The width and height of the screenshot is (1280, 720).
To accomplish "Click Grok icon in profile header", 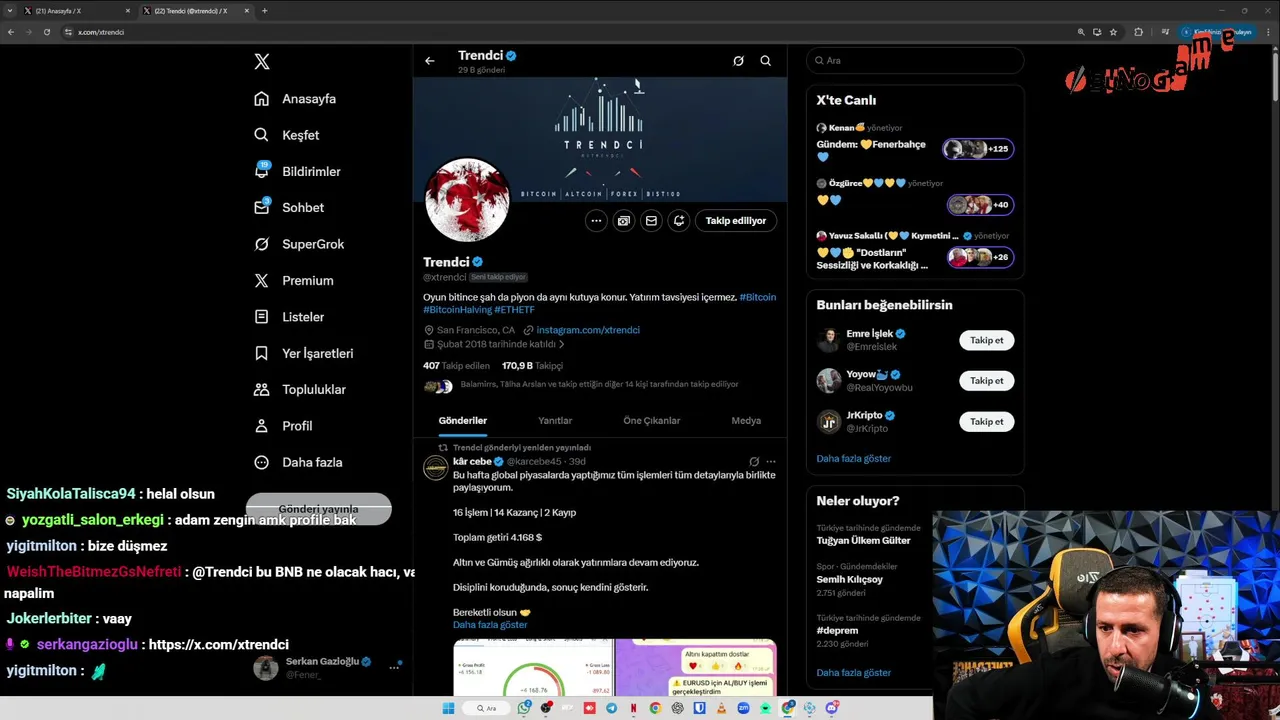I will [x=738, y=61].
